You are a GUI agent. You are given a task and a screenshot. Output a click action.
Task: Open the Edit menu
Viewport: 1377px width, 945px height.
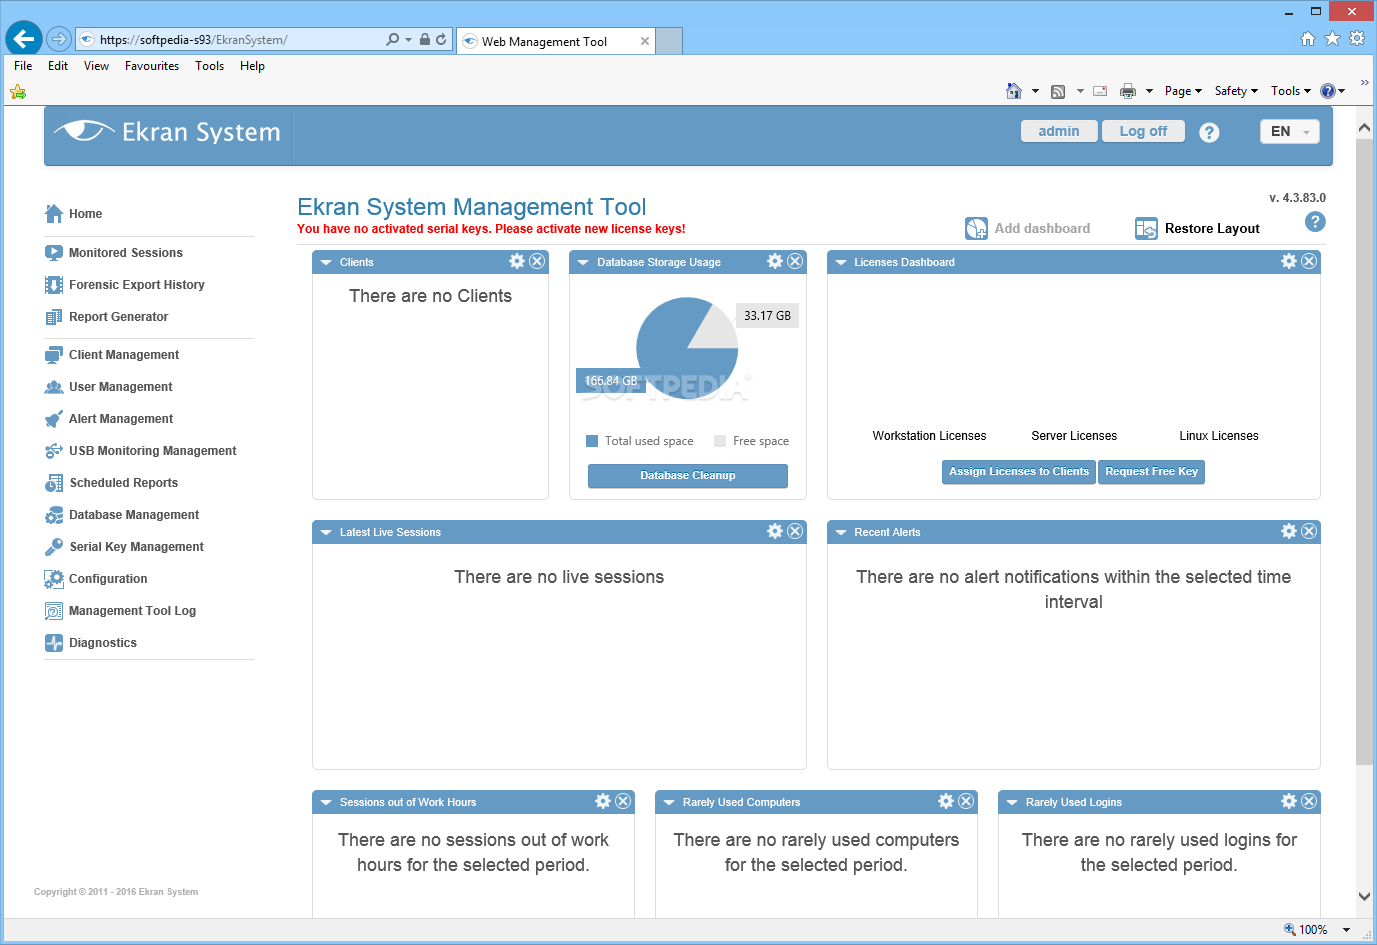58,66
